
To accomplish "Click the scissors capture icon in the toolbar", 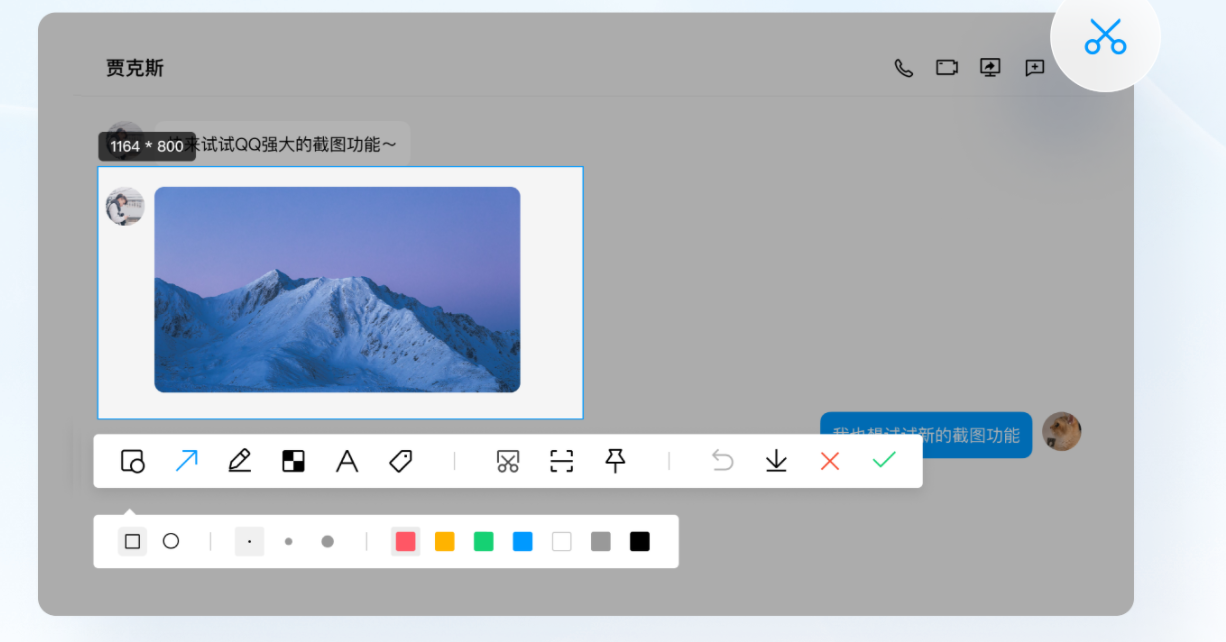I will point(508,461).
